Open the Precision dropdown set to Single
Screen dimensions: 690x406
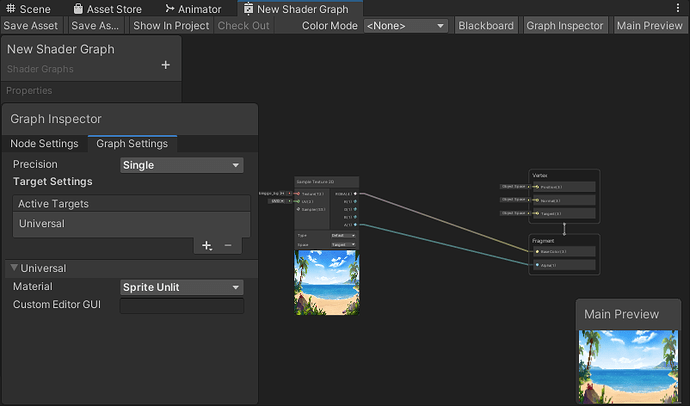pos(182,165)
